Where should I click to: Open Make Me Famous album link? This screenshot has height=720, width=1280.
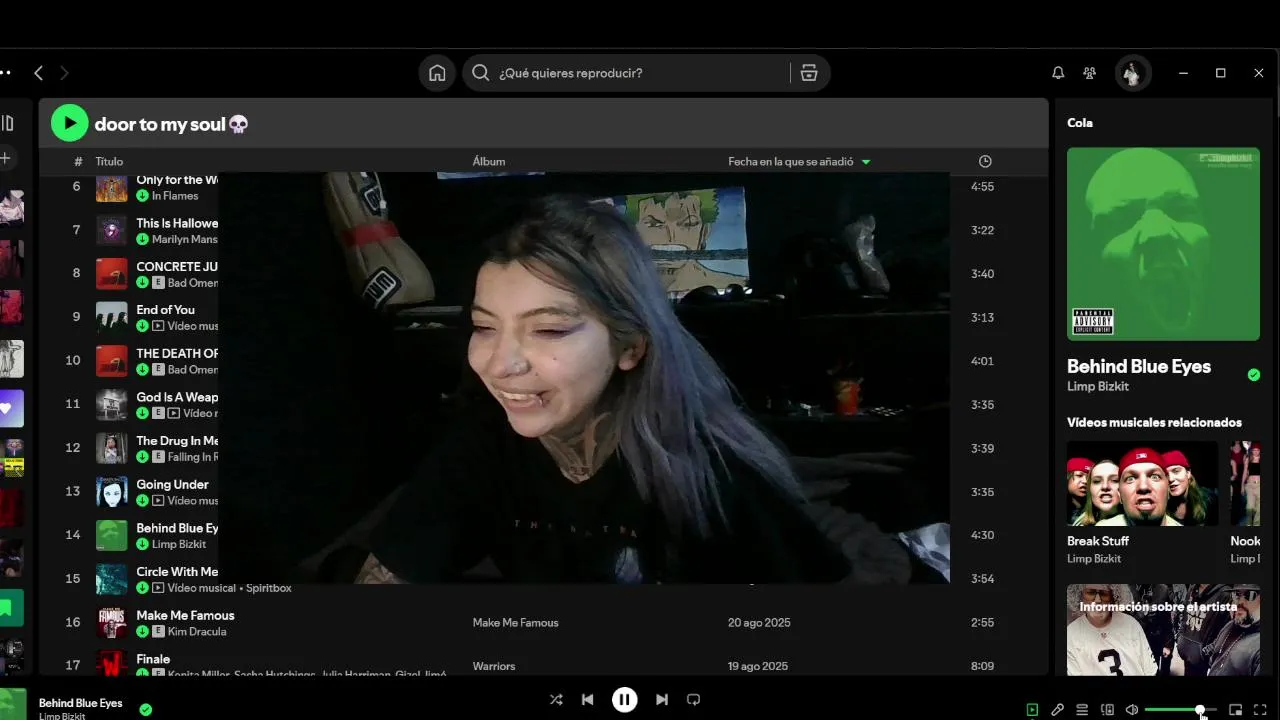[x=515, y=622]
